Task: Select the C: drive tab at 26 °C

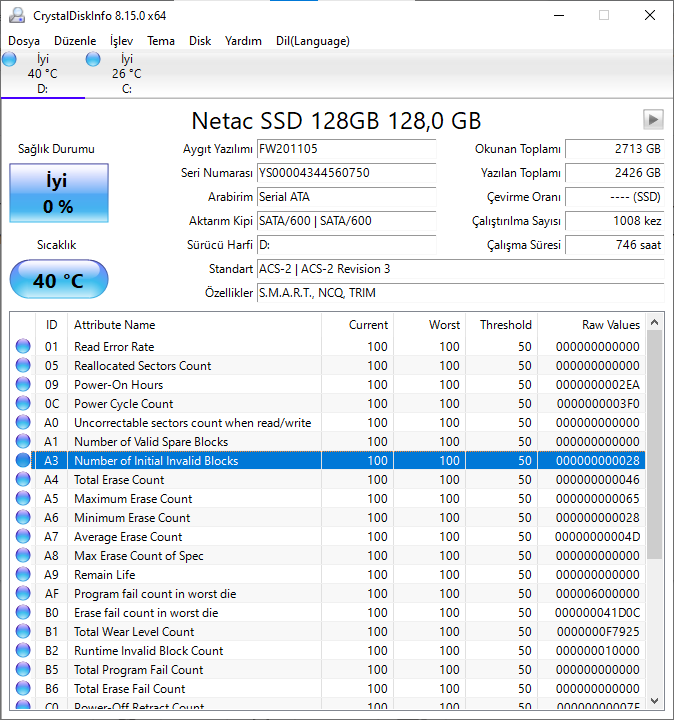Action: 127,73
